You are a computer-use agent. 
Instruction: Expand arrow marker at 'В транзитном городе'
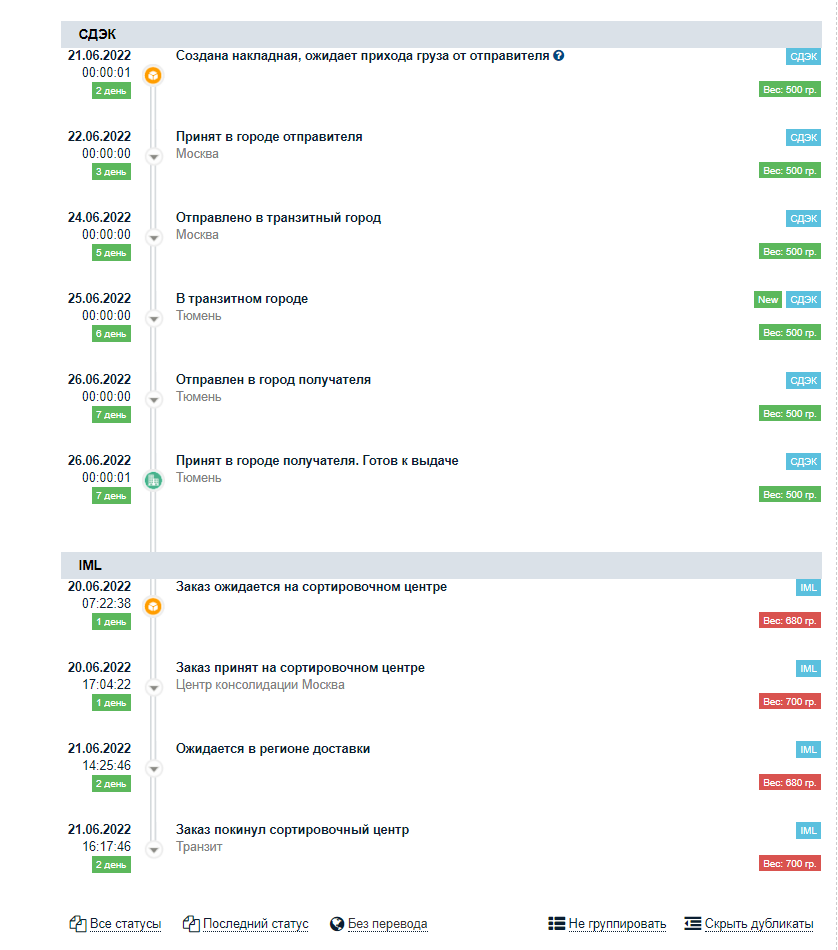(154, 319)
